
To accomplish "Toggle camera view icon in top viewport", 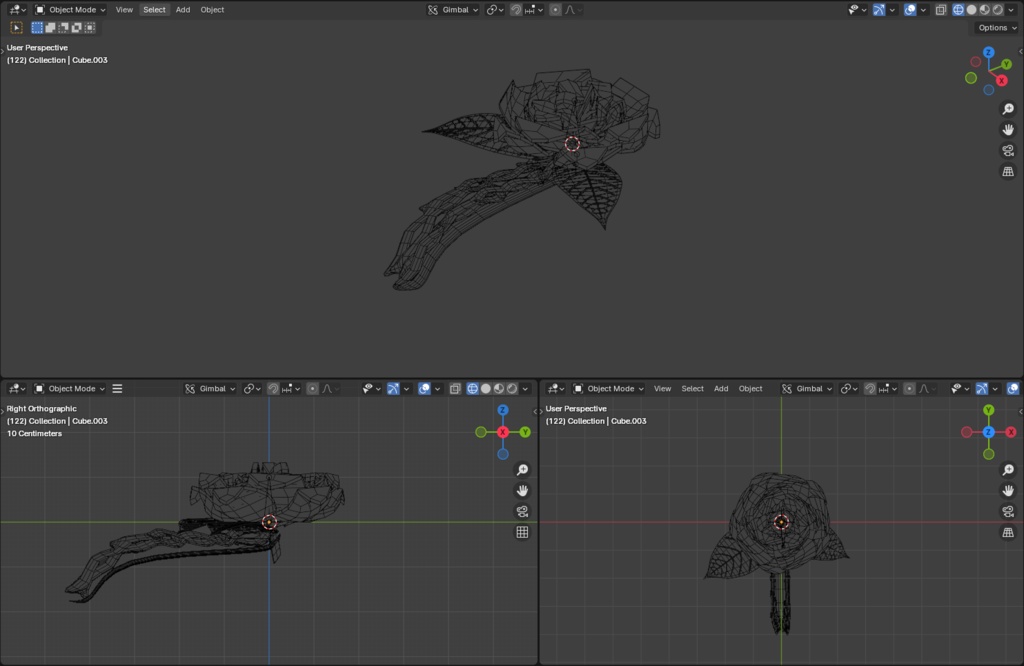I will tap(1008, 151).
